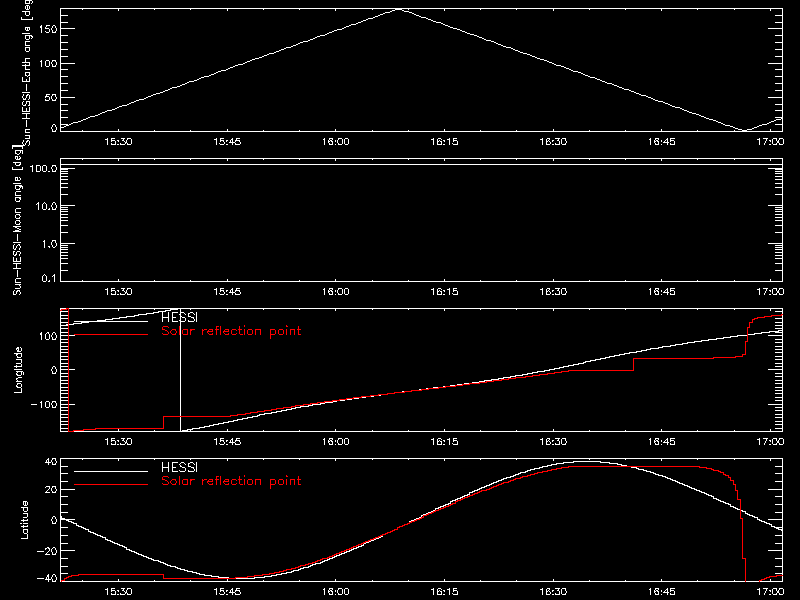The image size is (800, 600).
Task: Click 16:15 time label under Moon angle plot
Action: 444,291
